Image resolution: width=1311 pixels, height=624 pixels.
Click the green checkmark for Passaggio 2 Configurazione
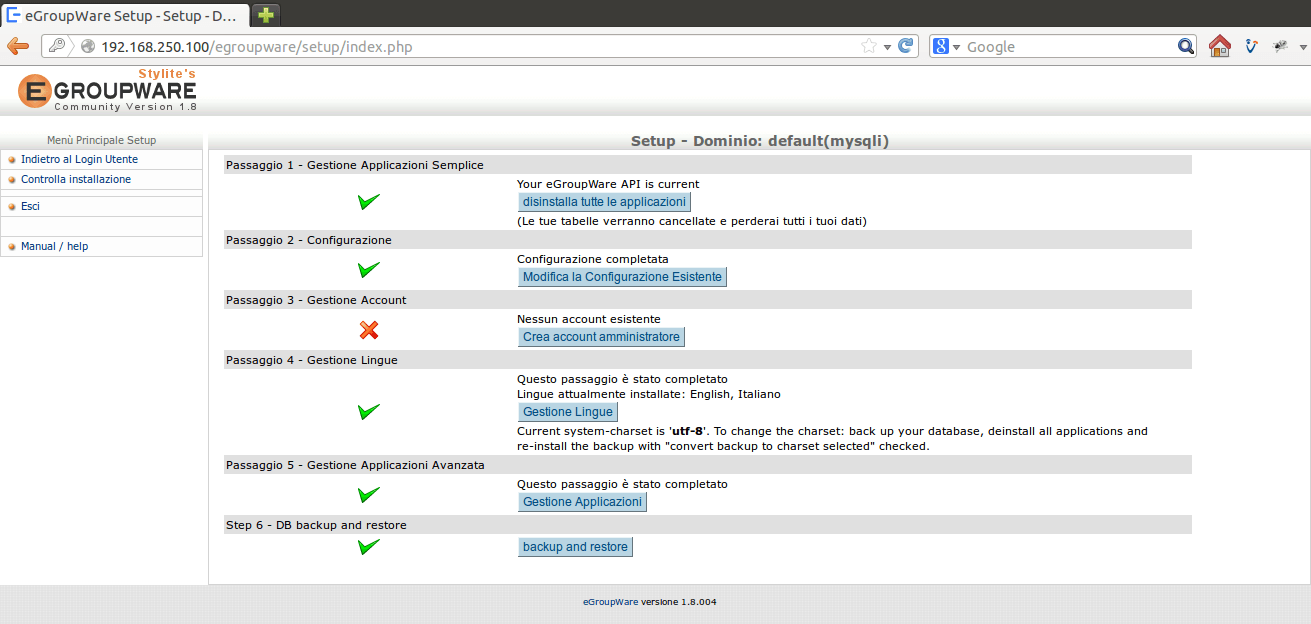click(369, 269)
